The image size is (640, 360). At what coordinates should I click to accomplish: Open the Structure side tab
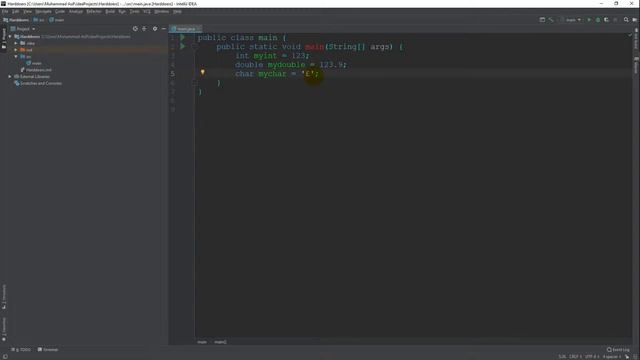tap(4, 297)
